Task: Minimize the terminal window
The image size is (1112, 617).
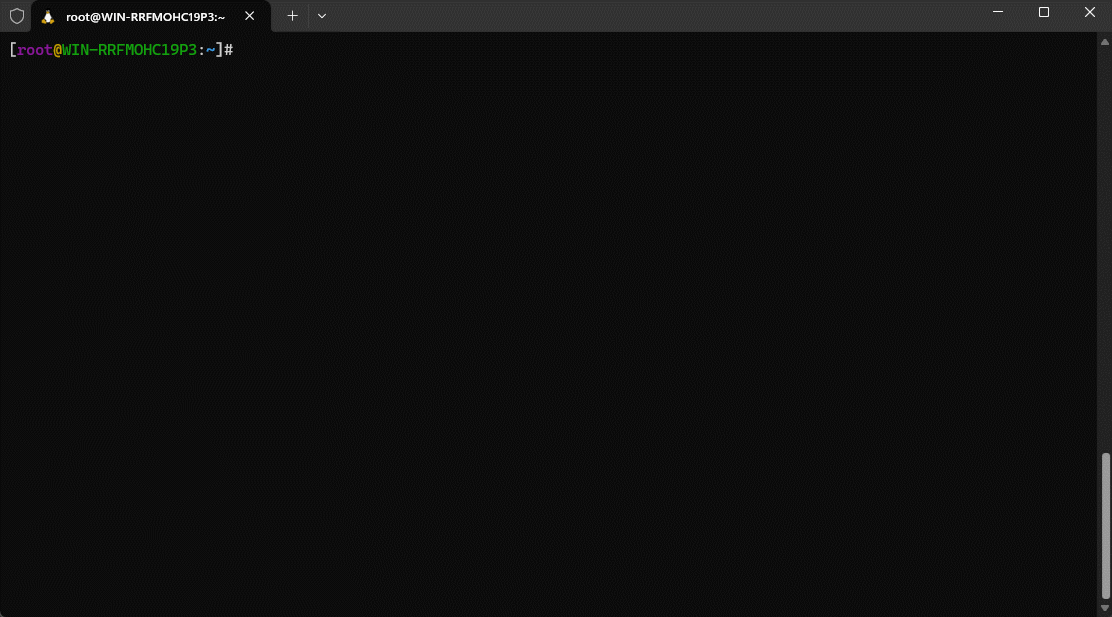Action: [x=997, y=12]
